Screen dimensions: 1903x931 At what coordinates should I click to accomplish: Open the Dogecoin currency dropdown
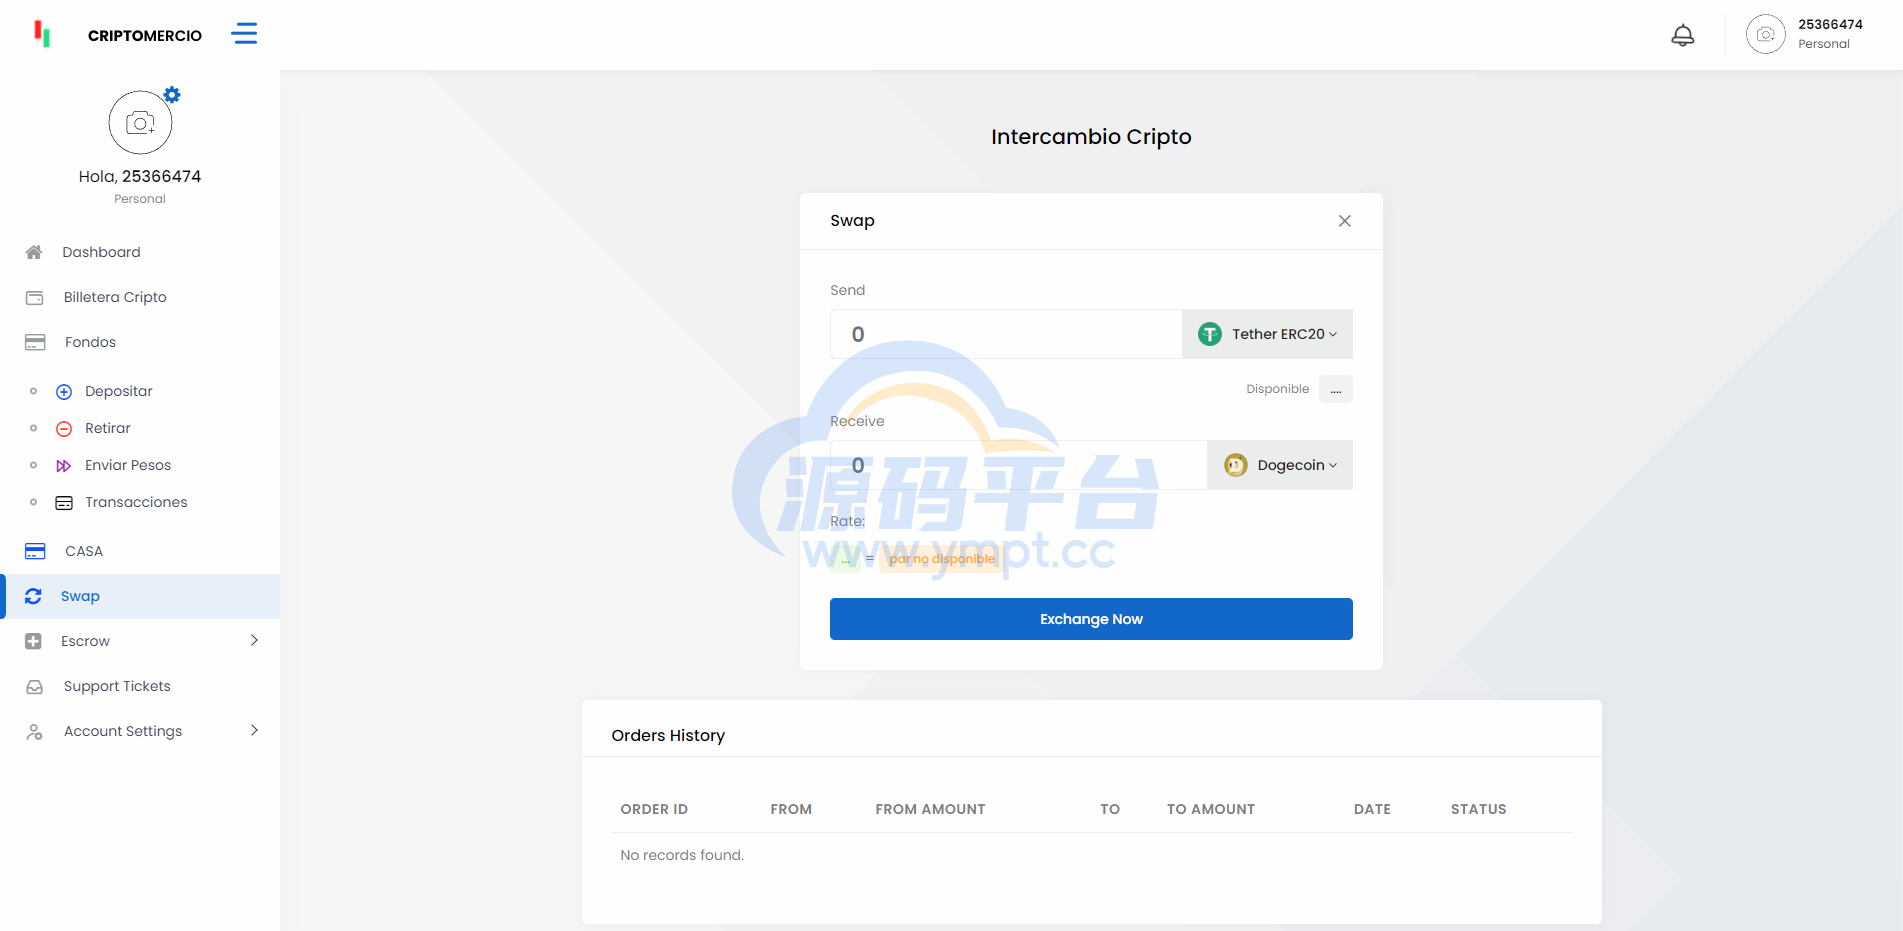[x=1280, y=465]
